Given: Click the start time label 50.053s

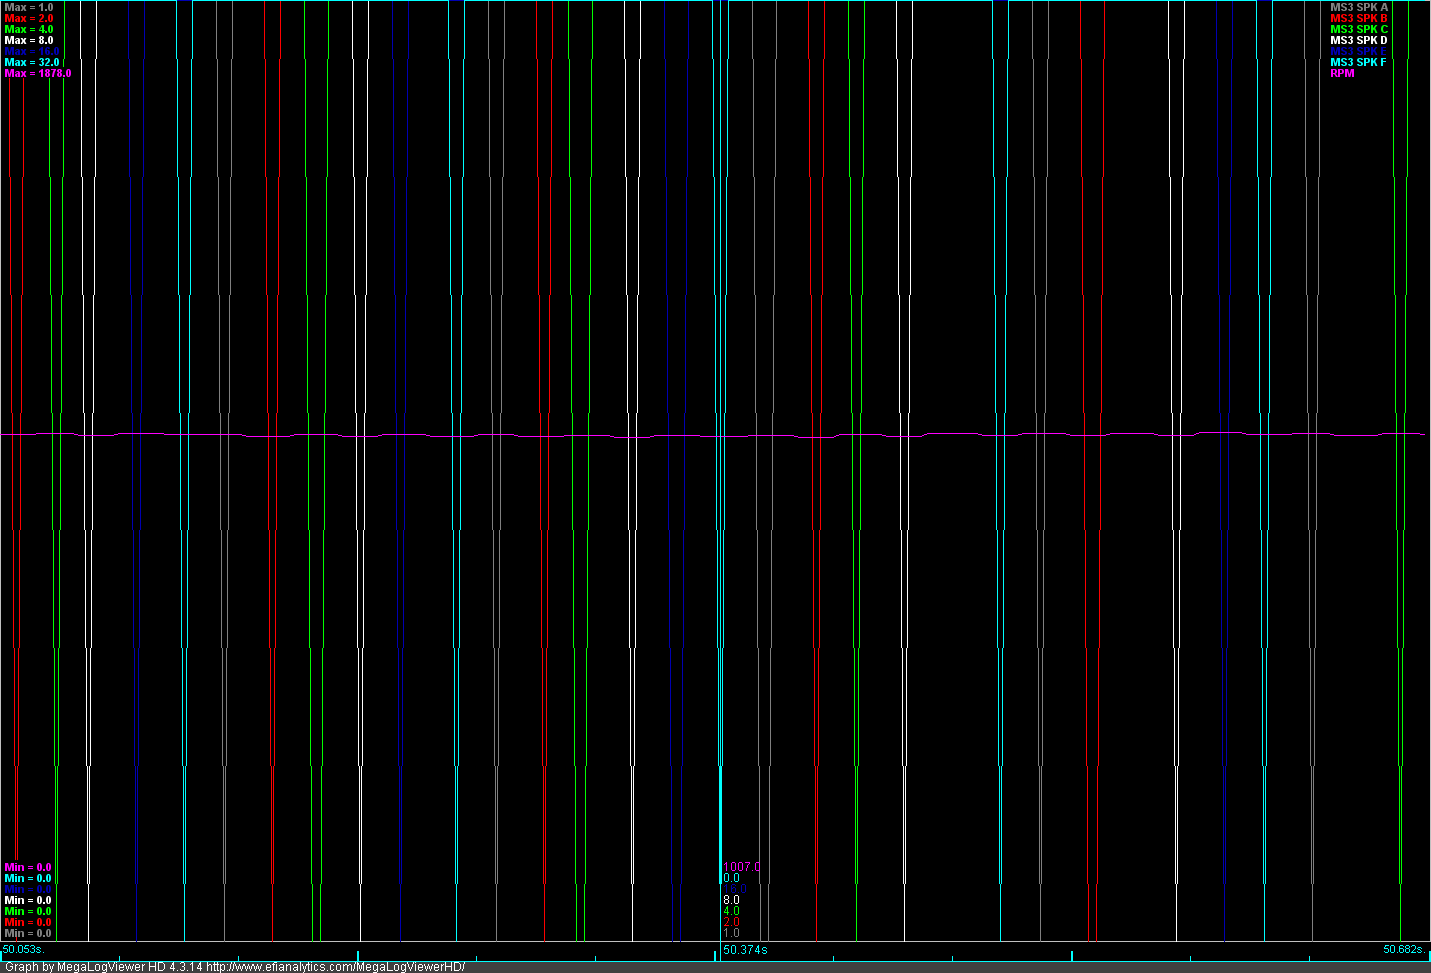Looking at the screenshot, I should 23,949.
